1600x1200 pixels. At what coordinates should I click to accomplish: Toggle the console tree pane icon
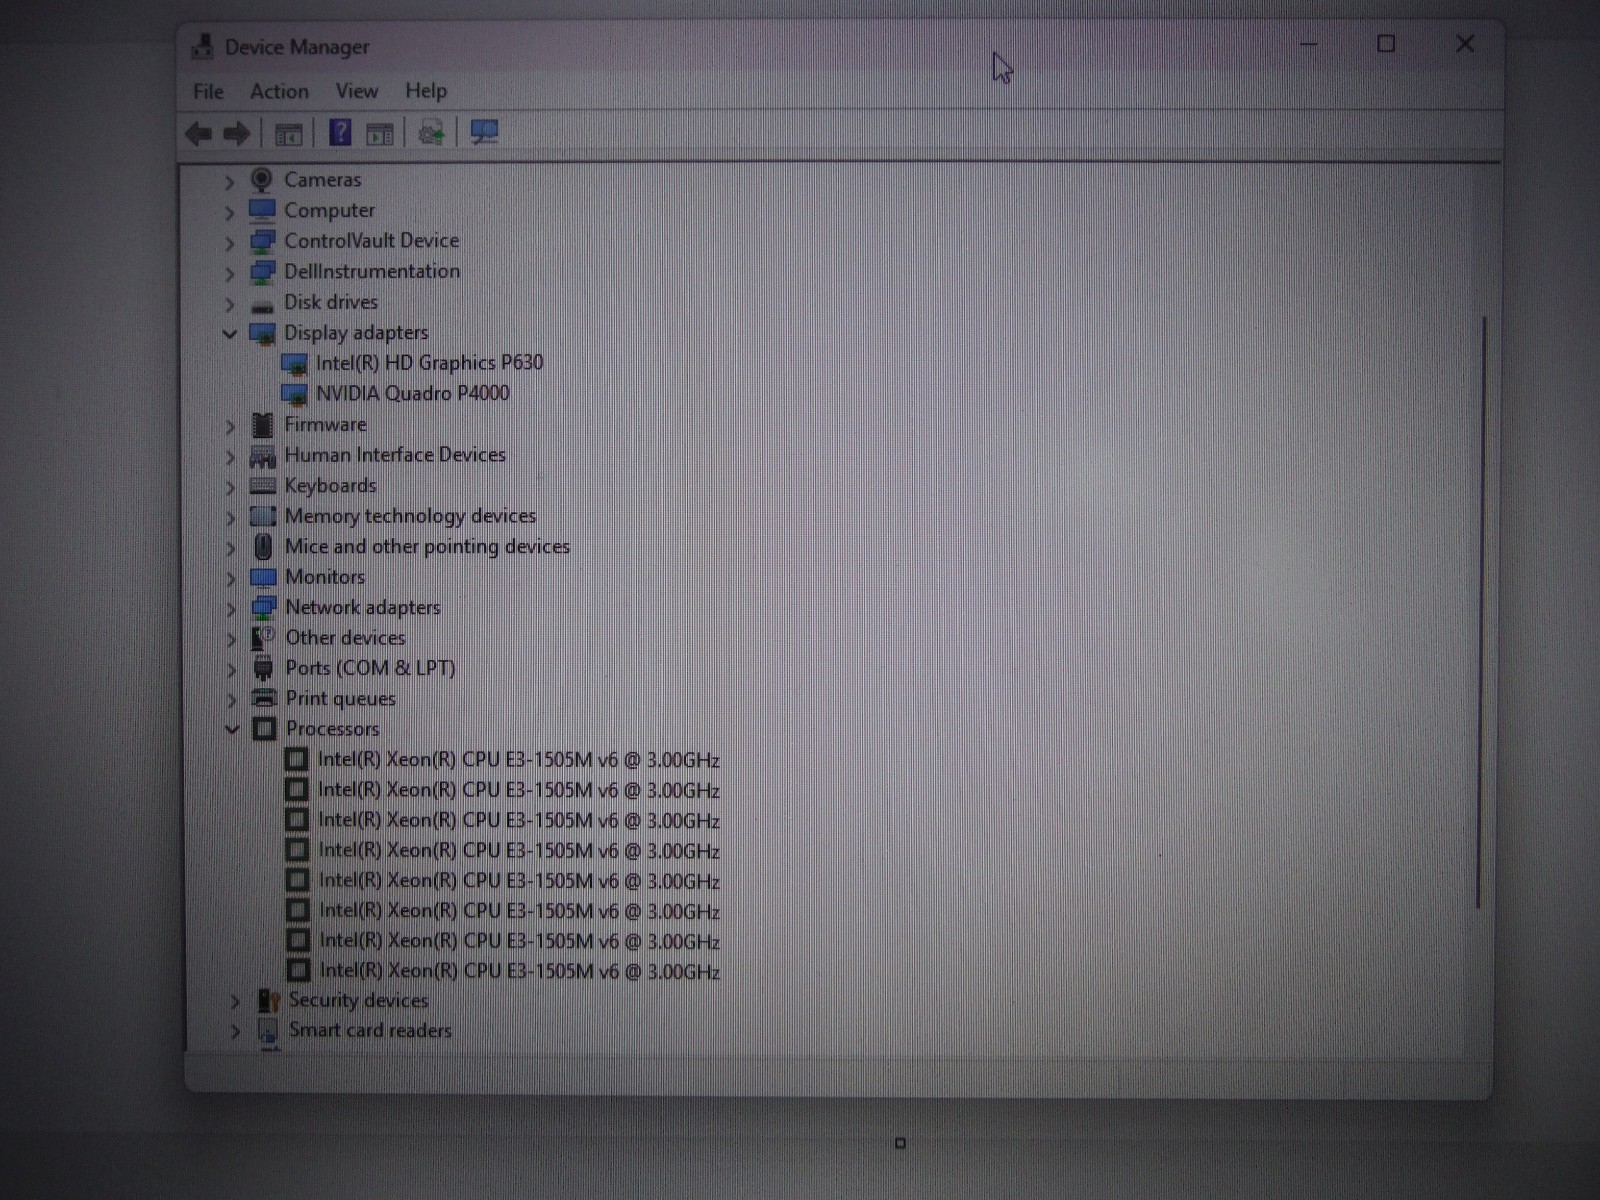(x=288, y=133)
